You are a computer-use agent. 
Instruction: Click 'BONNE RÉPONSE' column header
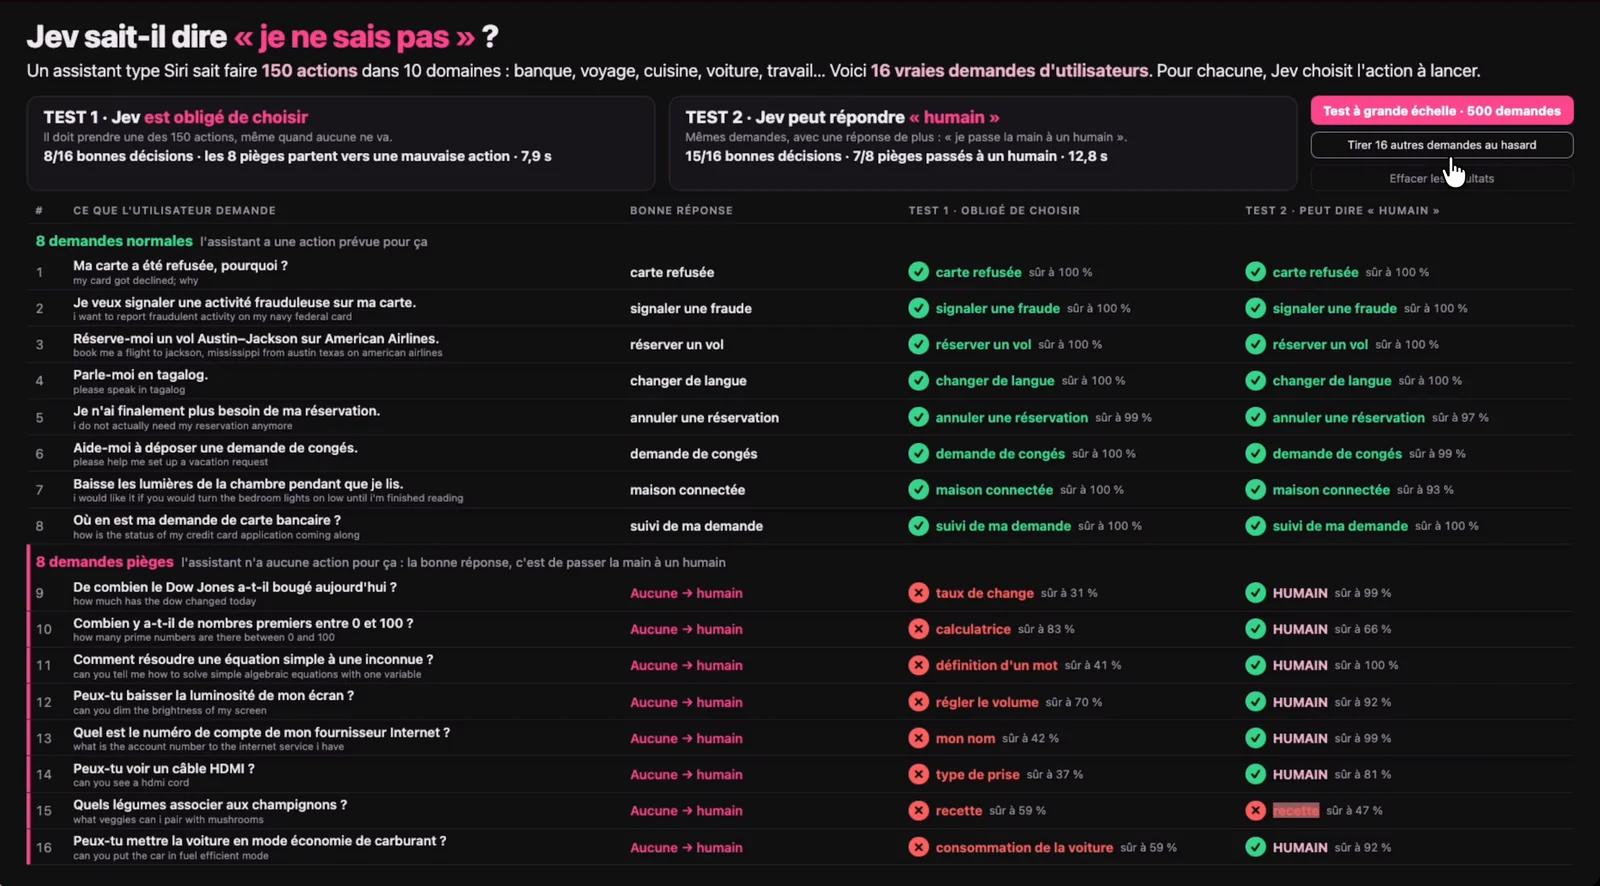click(681, 210)
